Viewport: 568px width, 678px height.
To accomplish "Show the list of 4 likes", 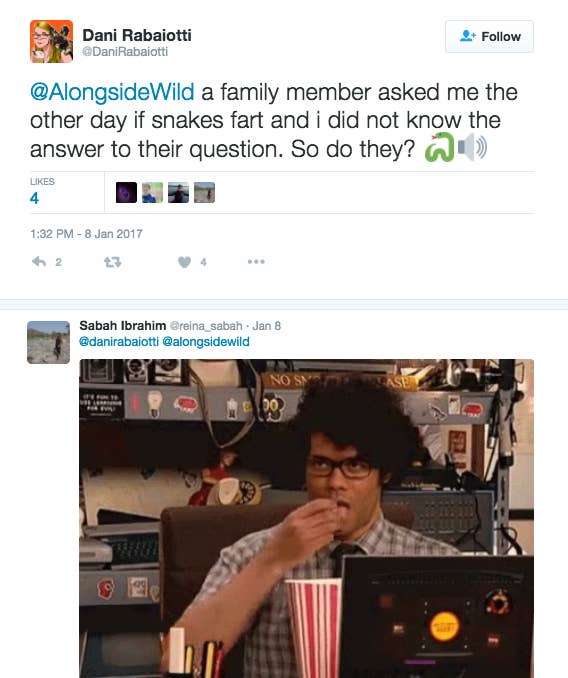I will click(42, 192).
